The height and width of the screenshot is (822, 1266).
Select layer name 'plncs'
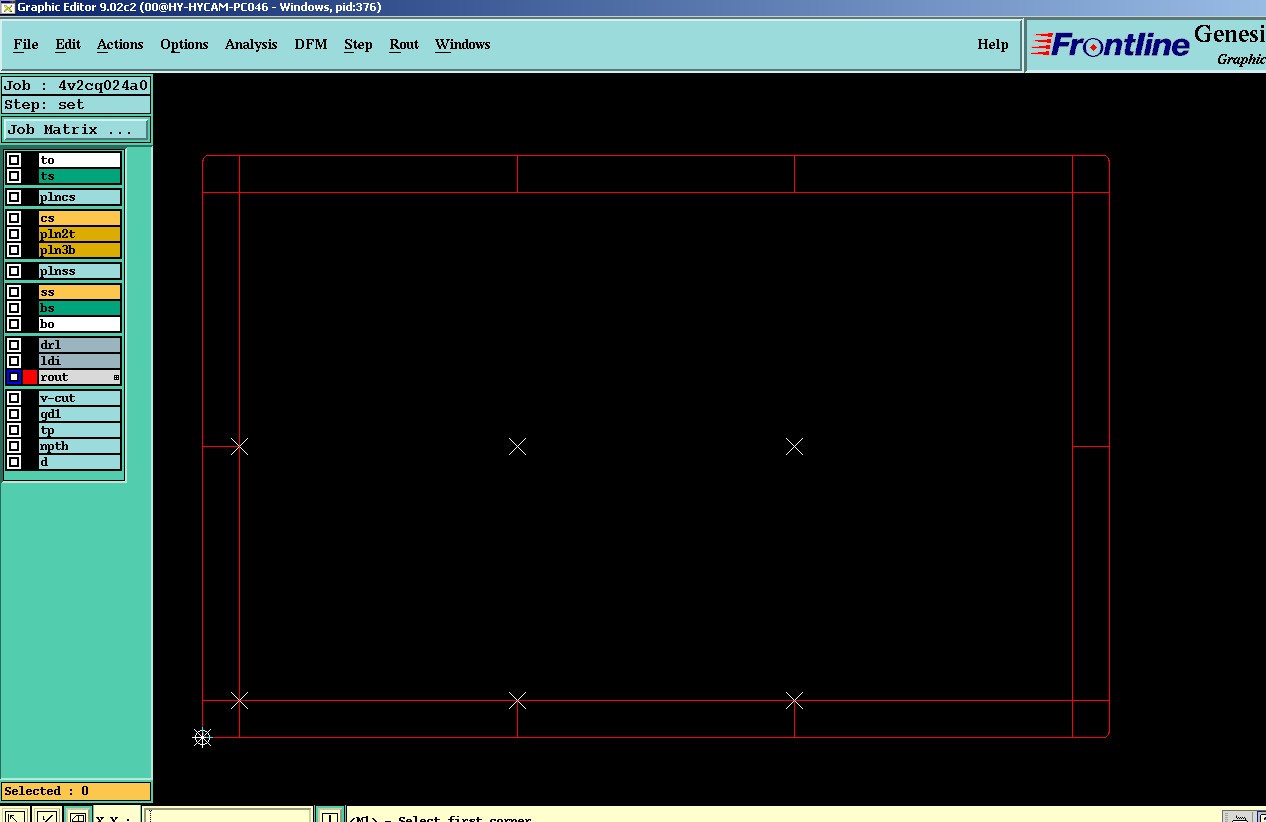click(79, 197)
